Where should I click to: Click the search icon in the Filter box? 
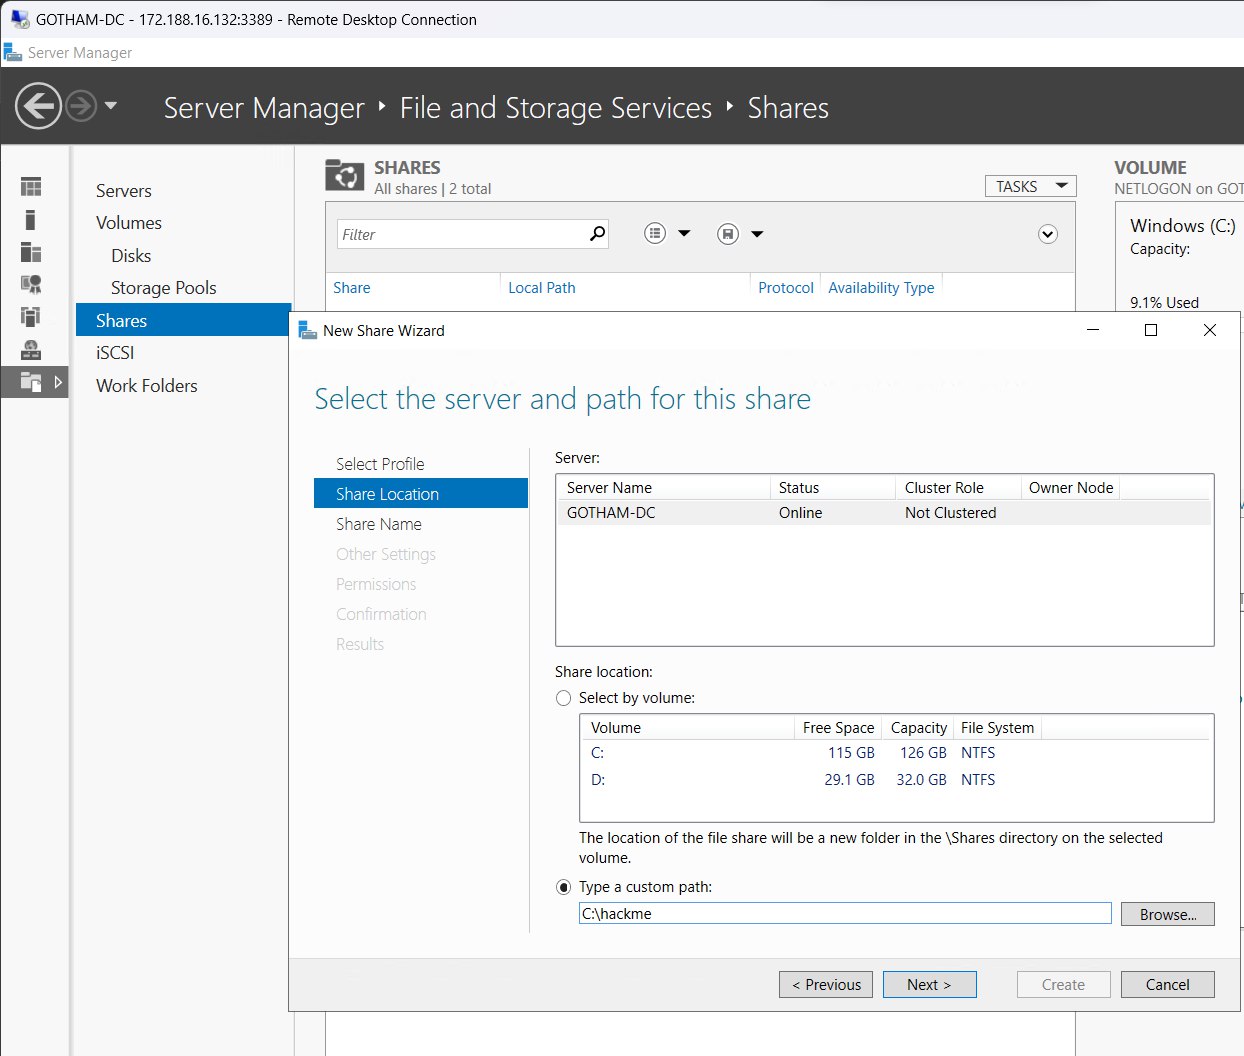[x=597, y=233]
